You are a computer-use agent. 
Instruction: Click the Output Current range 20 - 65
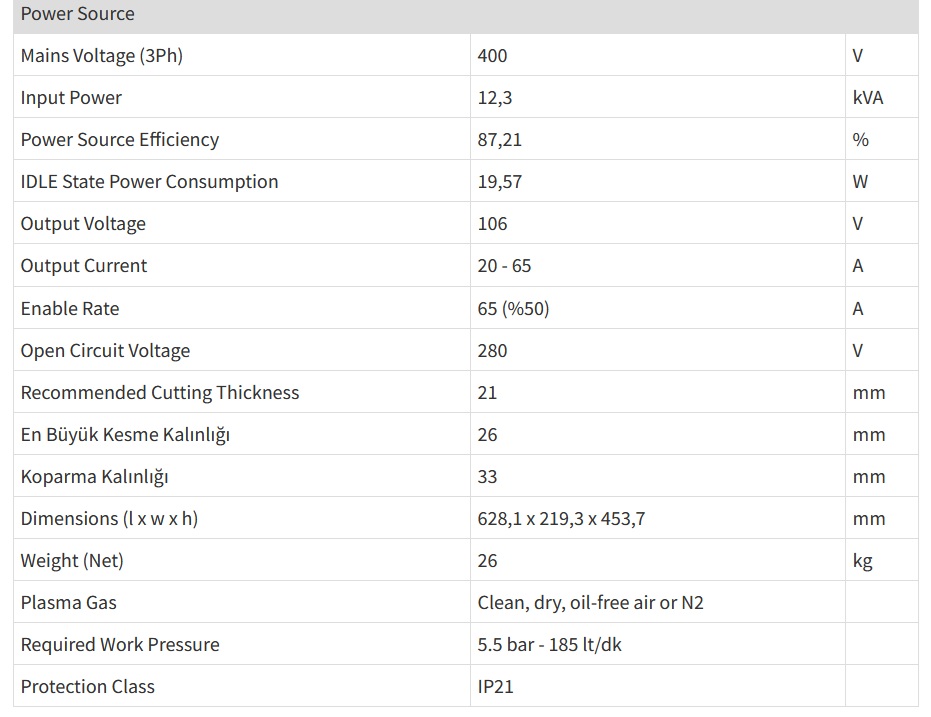[505, 266]
